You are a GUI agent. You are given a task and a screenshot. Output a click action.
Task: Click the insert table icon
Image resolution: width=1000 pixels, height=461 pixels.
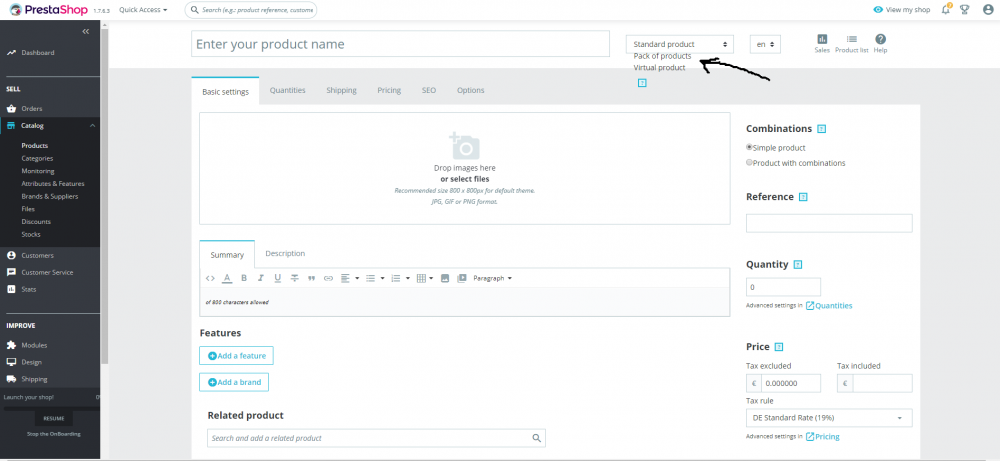[421, 278]
